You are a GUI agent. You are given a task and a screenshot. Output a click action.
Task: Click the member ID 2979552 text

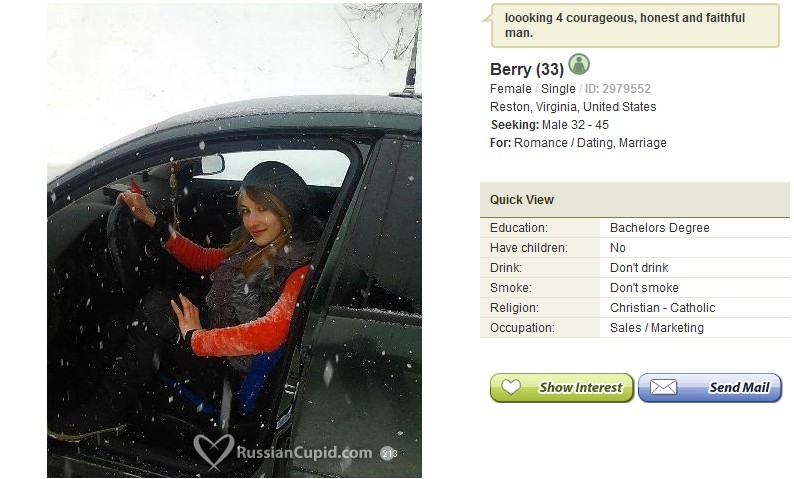point(618,89)
